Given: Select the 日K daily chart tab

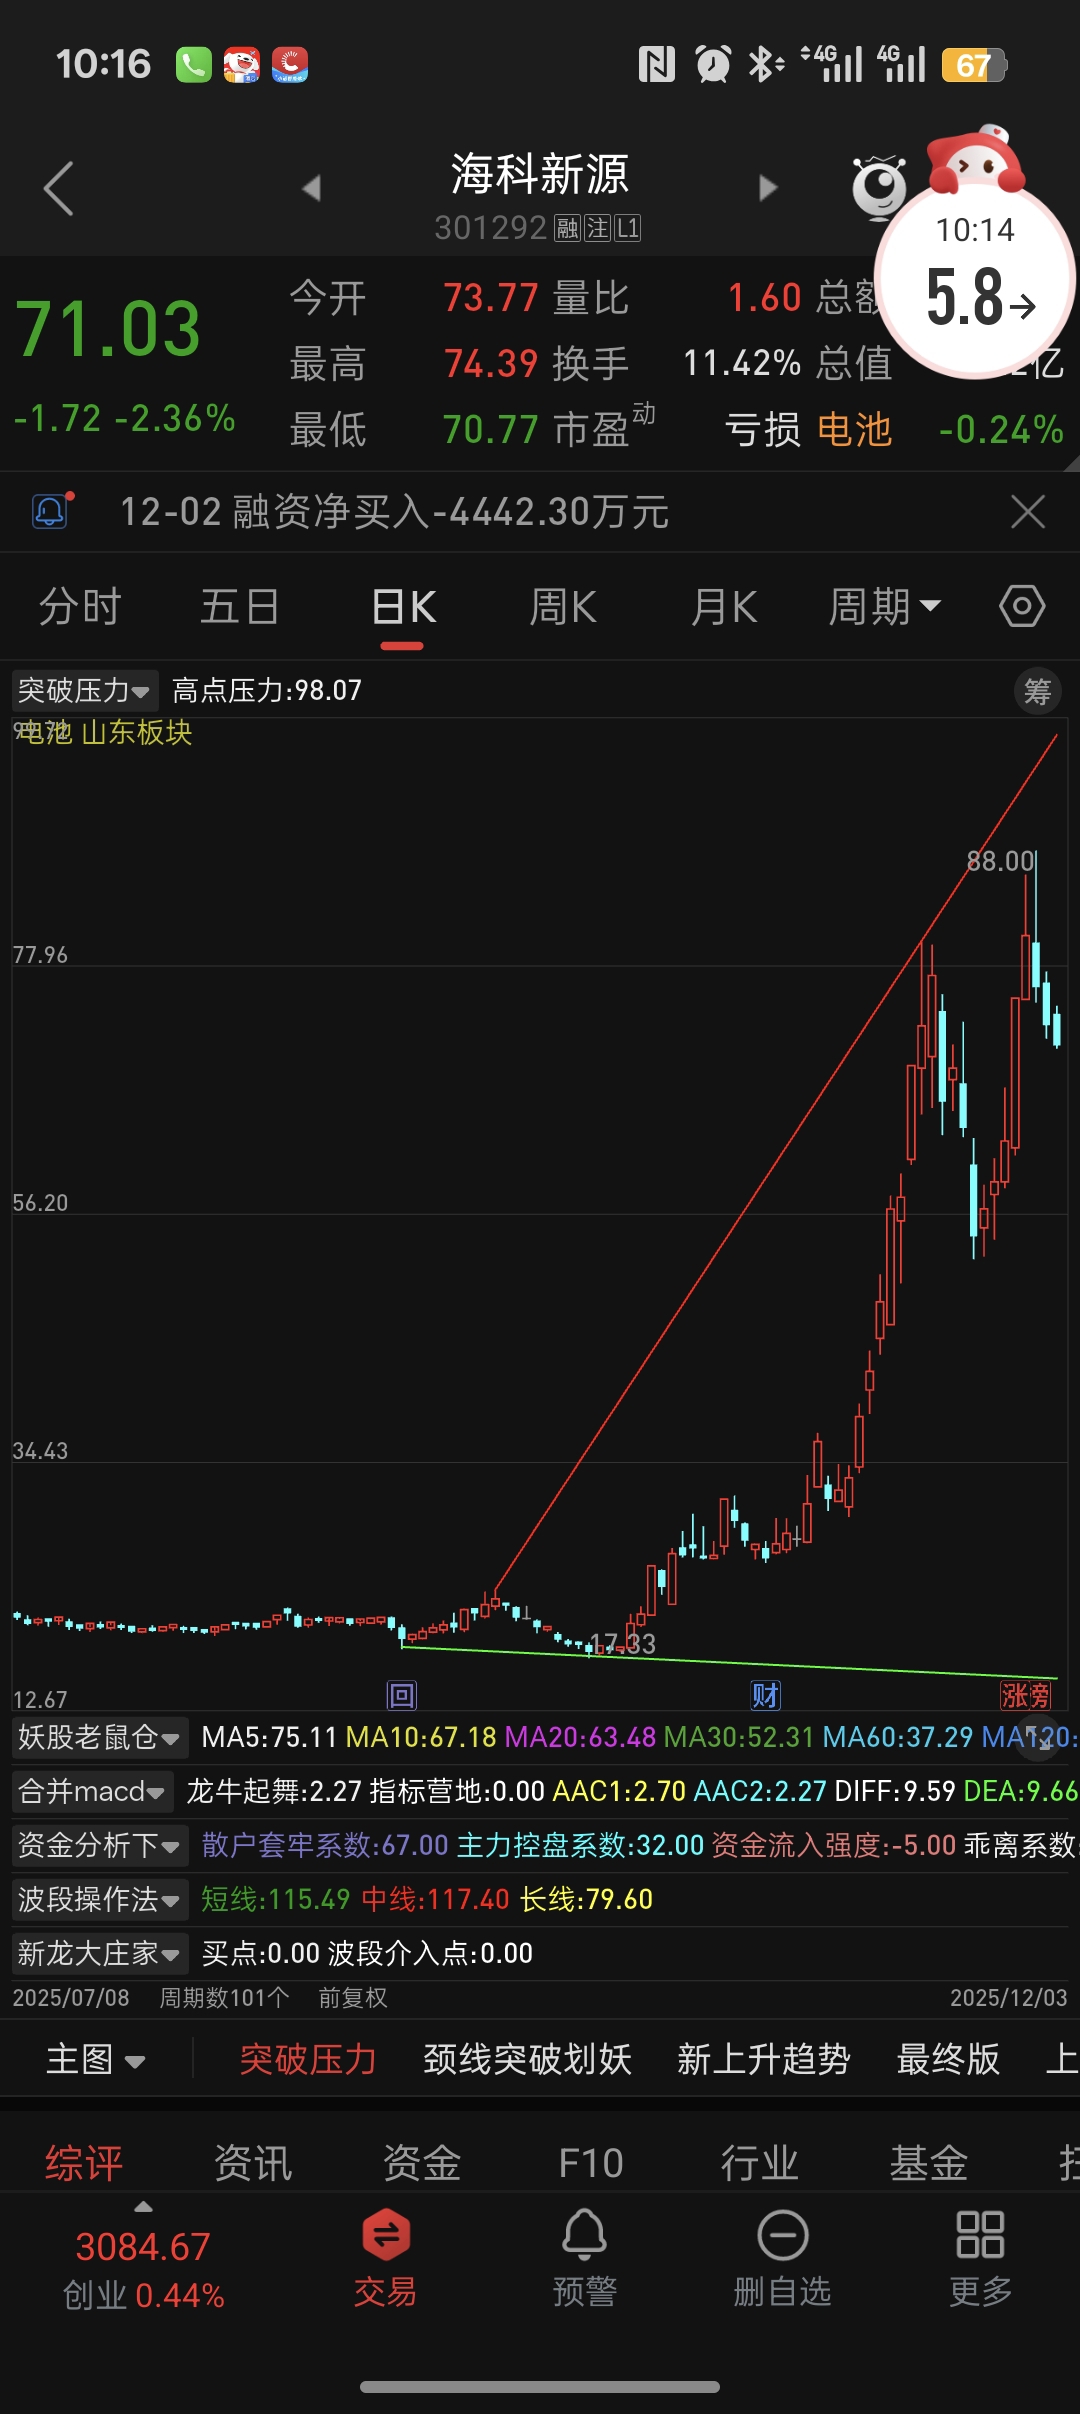Looking at the screenshot, I should coord(403,606).
